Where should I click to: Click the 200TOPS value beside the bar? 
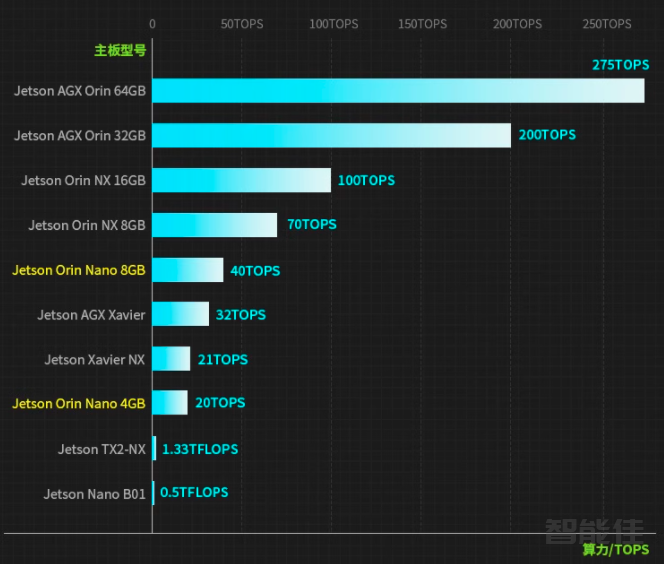point(547,135)
